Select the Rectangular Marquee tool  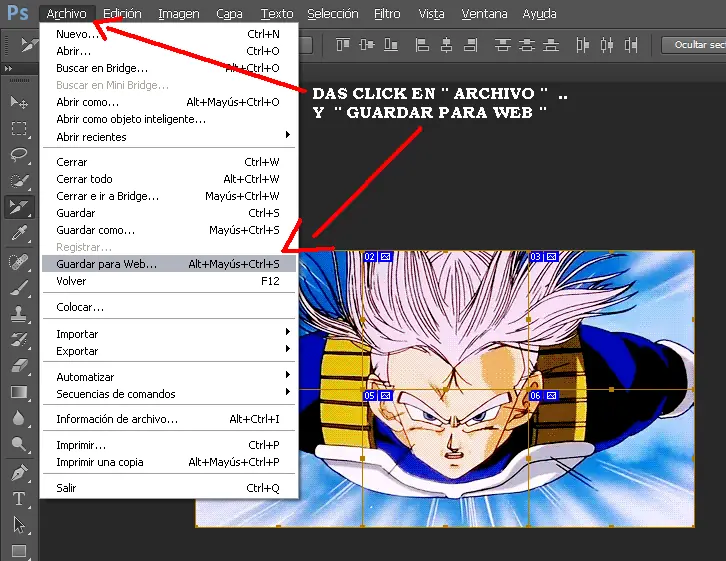(x=19, y=128)
